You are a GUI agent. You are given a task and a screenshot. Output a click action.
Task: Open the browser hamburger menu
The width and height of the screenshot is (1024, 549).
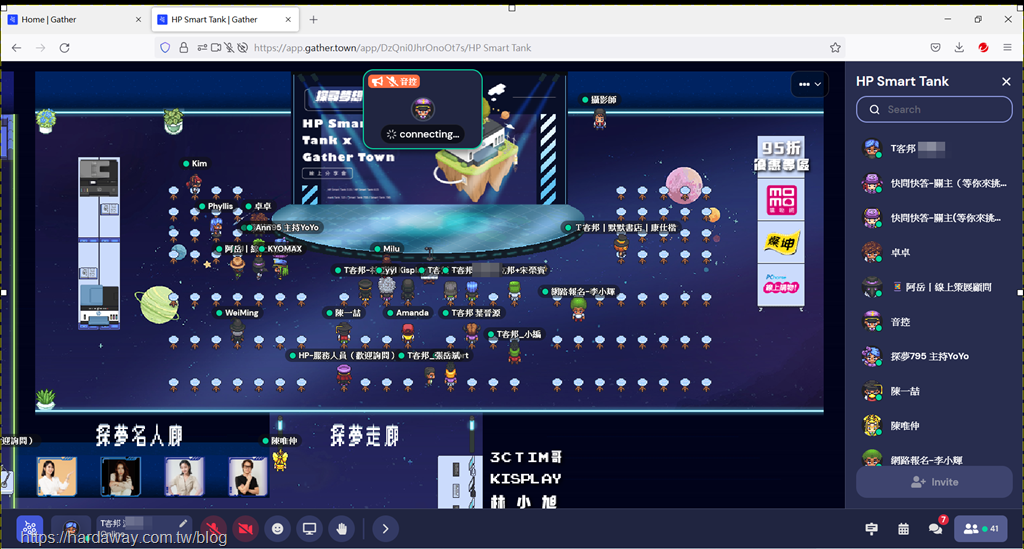click(x=1007, y=48)
